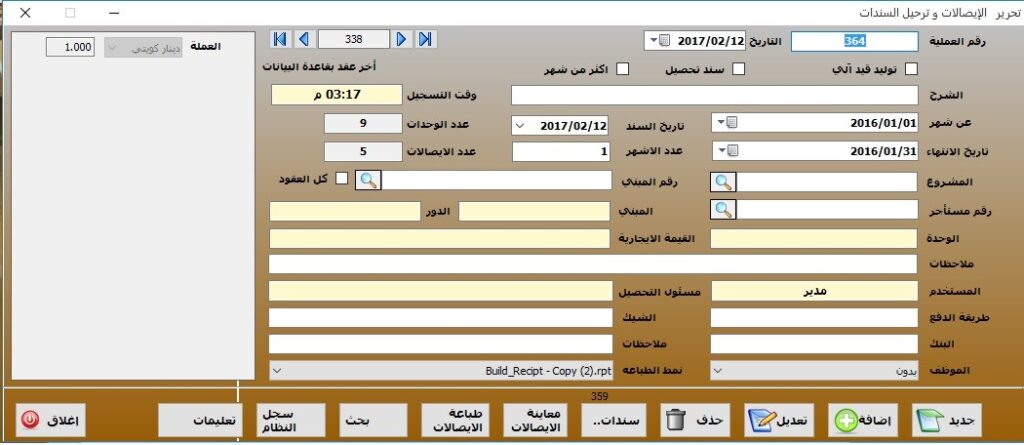Minimize the window using the dash button
Screen dimensions: 1024x445
click(114, 12)
